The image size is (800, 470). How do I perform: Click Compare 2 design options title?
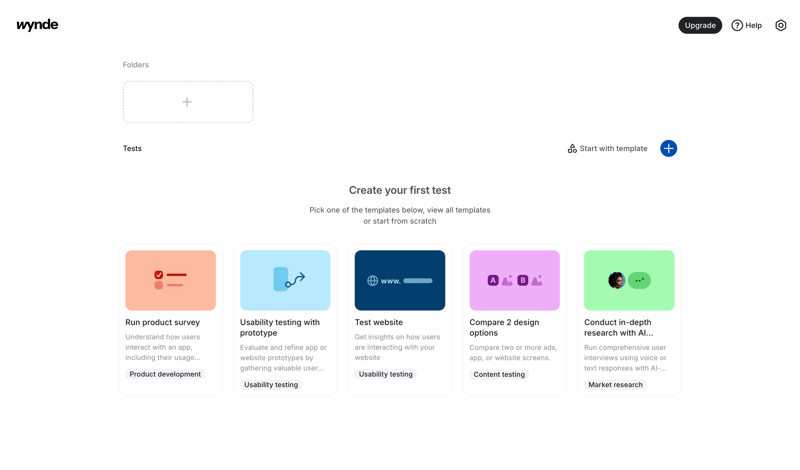click(504, 328)
